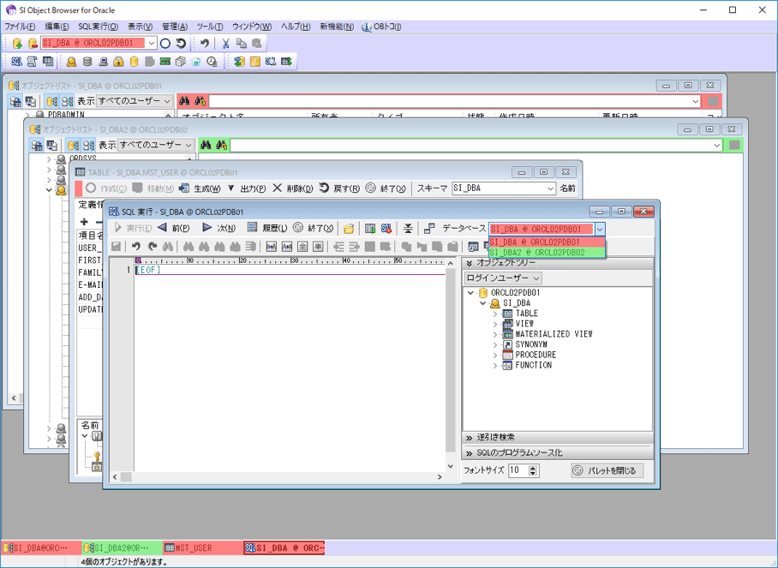Expand the PROCEDURE tree node

coord(494,355)
